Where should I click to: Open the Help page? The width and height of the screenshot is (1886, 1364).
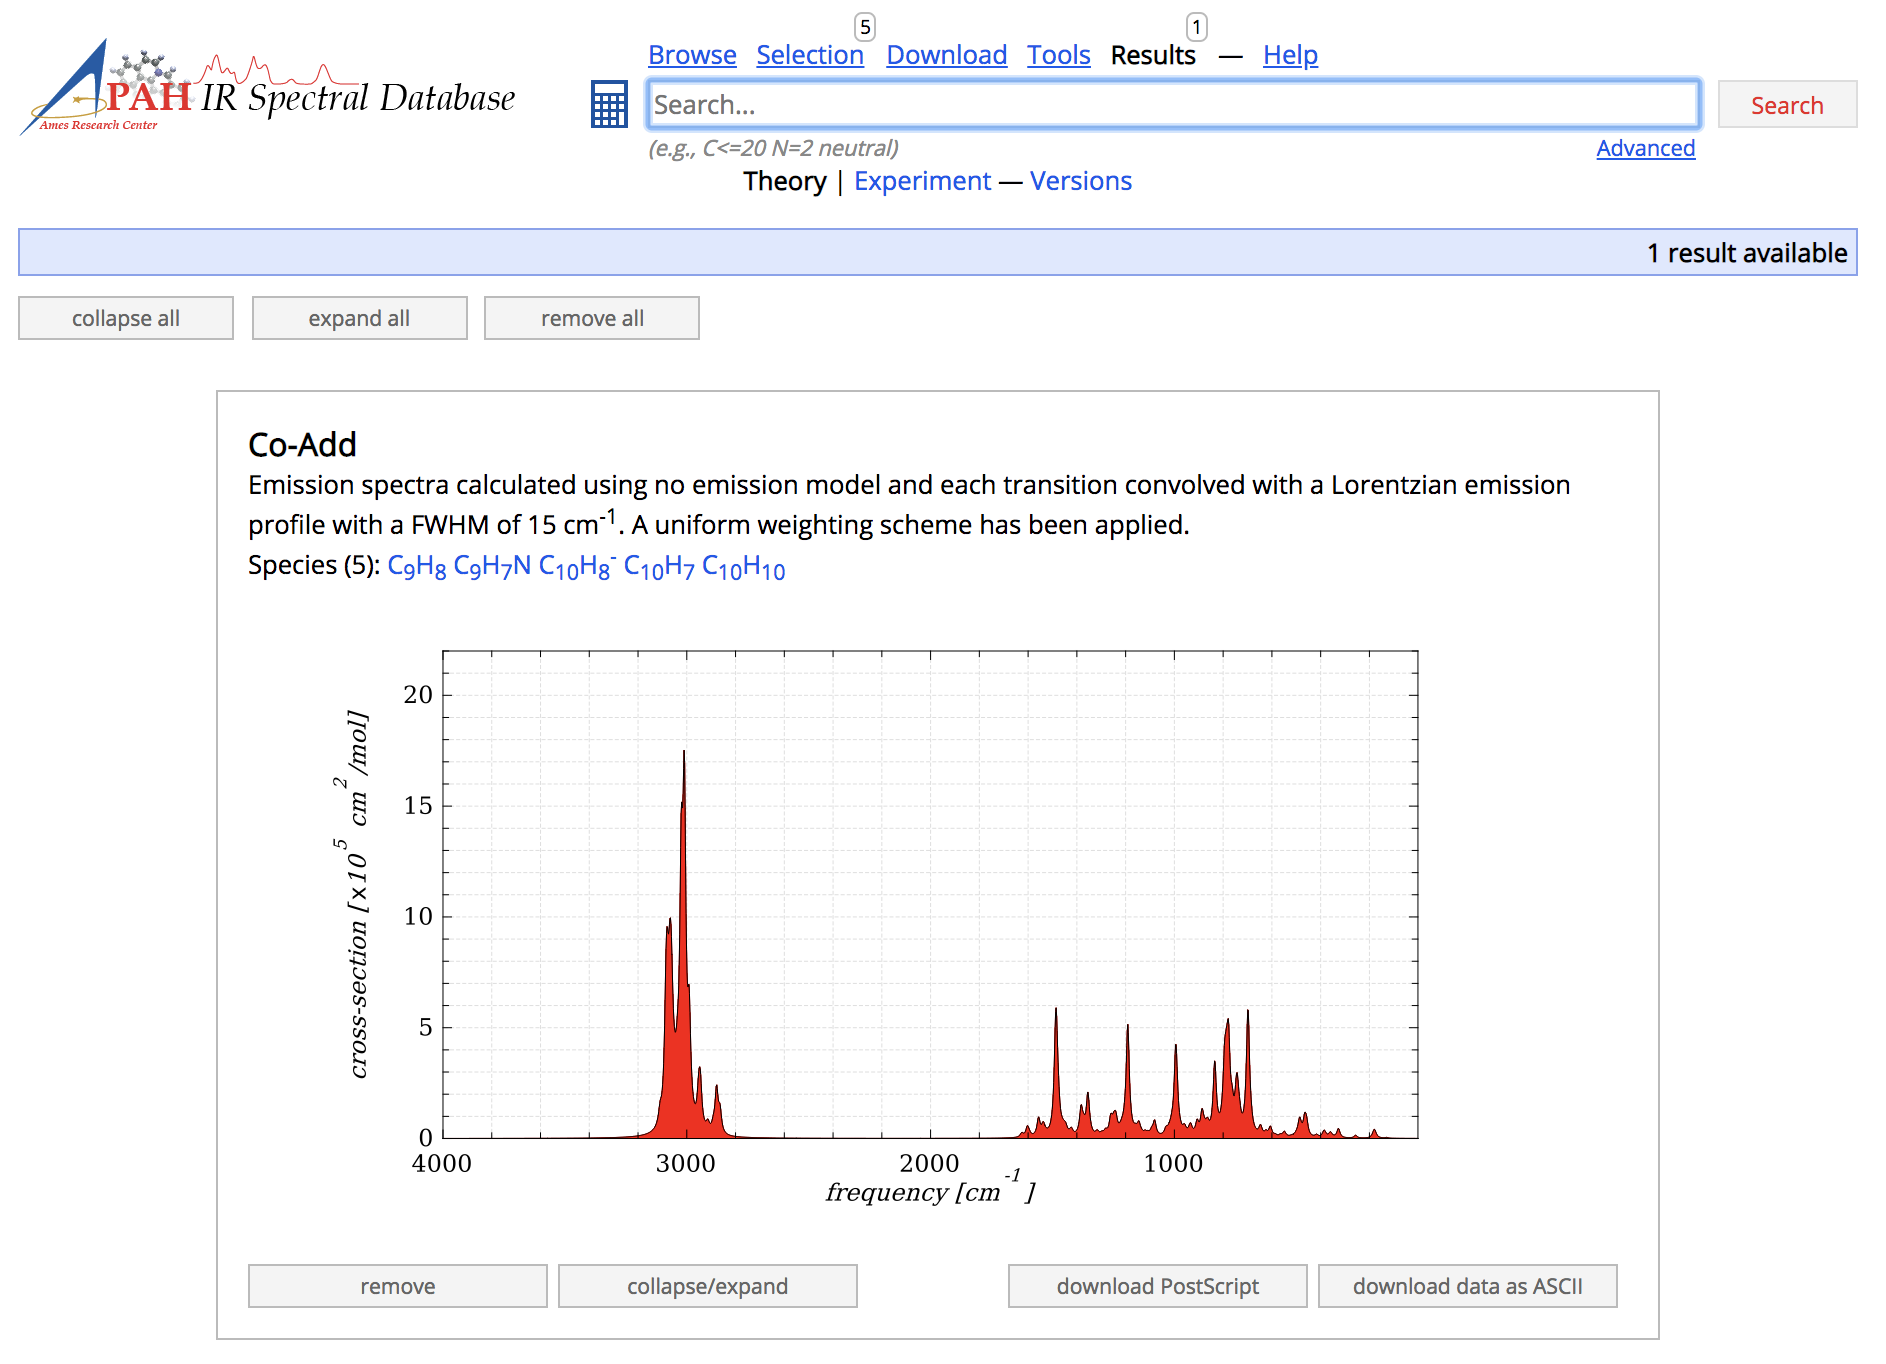tap(1289, 55)
